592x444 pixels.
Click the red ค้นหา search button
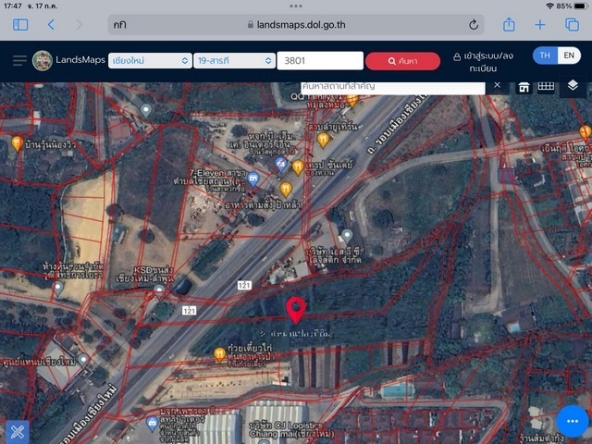point(402,61)
